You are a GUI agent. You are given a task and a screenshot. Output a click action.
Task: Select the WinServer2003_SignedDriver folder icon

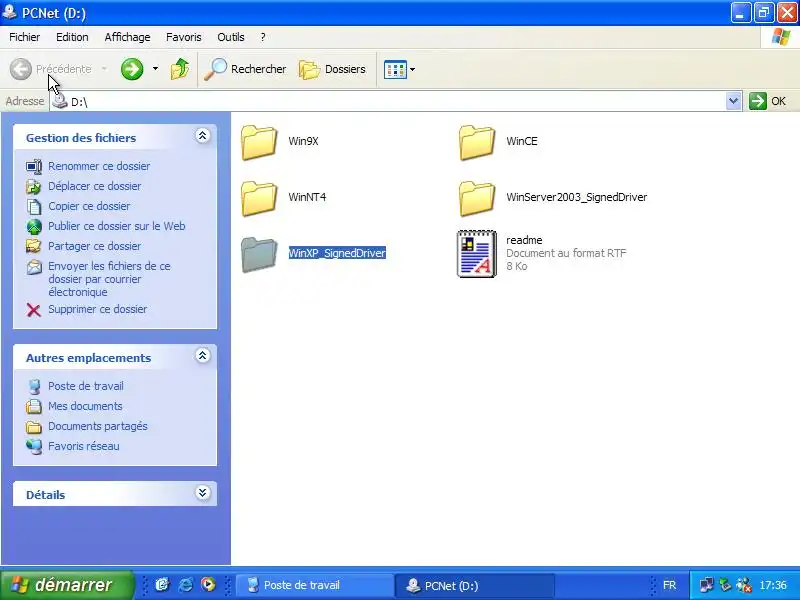point(477,198)
